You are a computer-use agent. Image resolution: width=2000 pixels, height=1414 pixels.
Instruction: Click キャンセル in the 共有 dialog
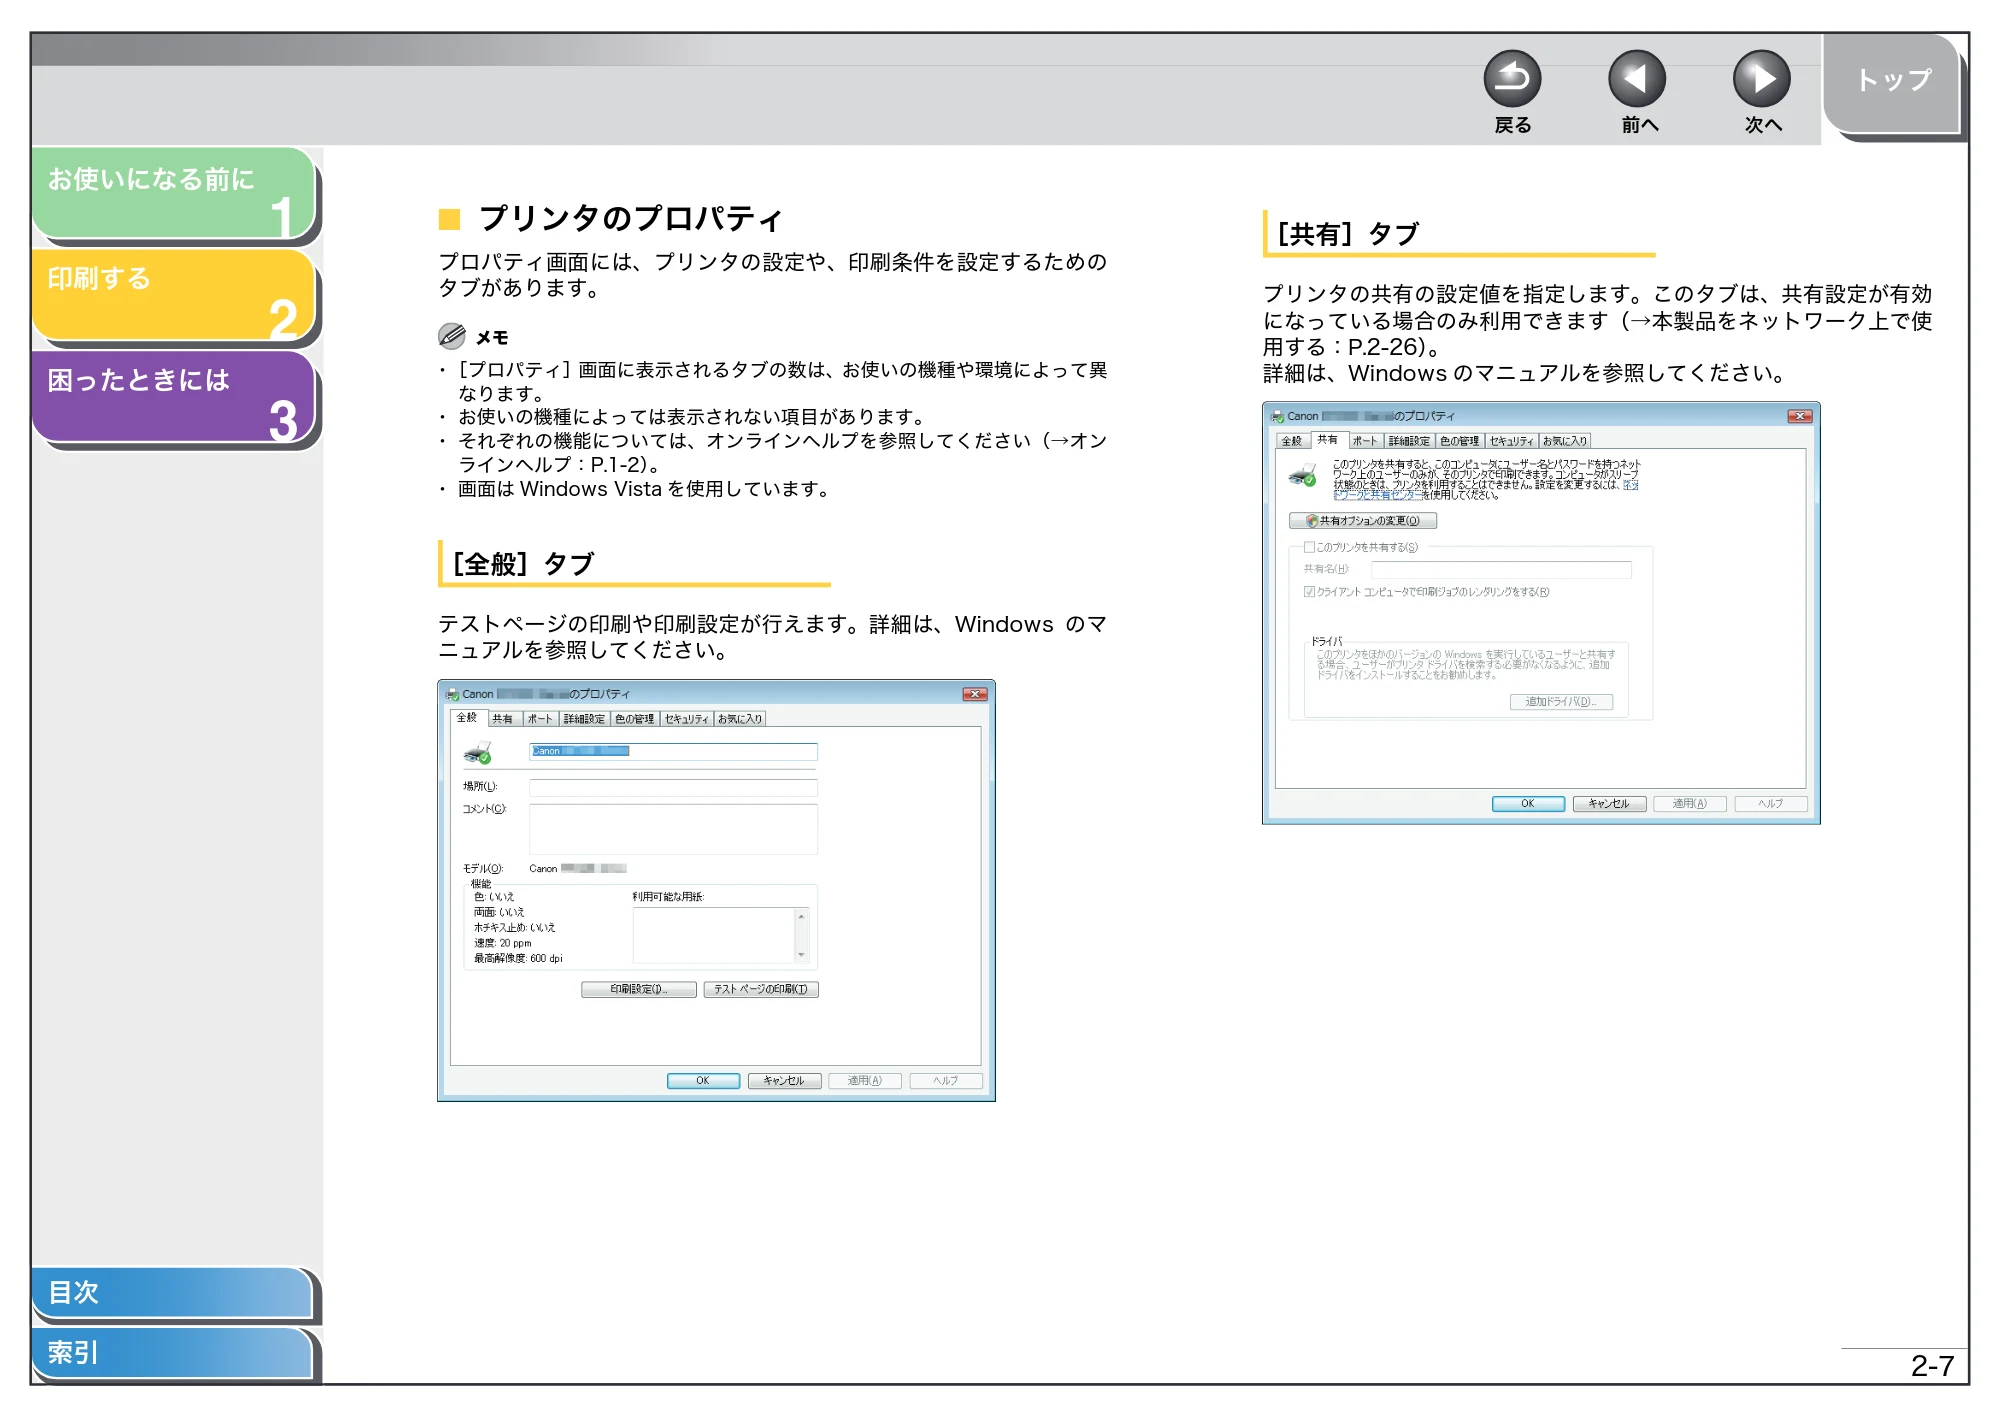coord(1609,804)
